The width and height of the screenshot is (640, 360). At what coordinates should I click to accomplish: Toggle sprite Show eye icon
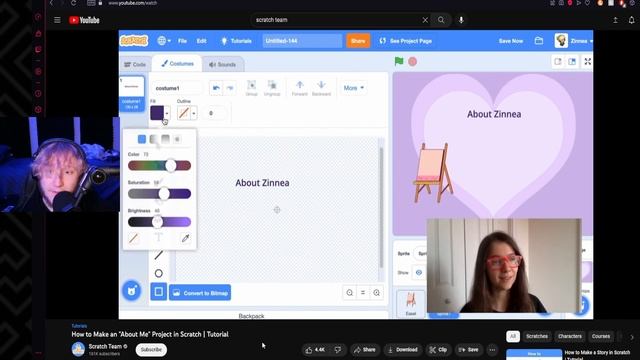click(x=419, y=273)
